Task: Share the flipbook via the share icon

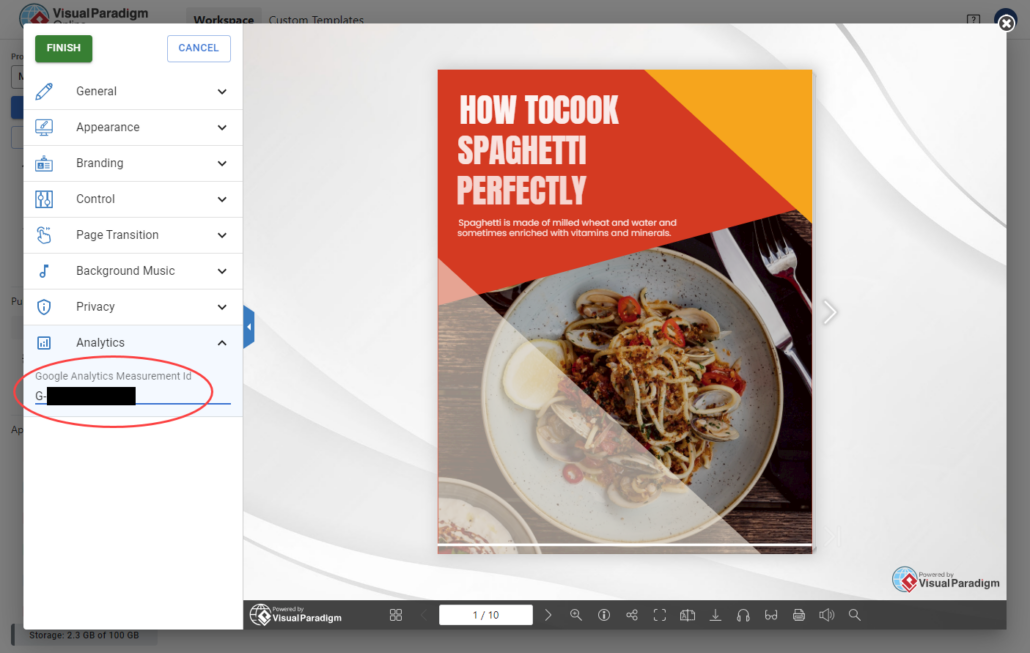Action: [632, 614]
